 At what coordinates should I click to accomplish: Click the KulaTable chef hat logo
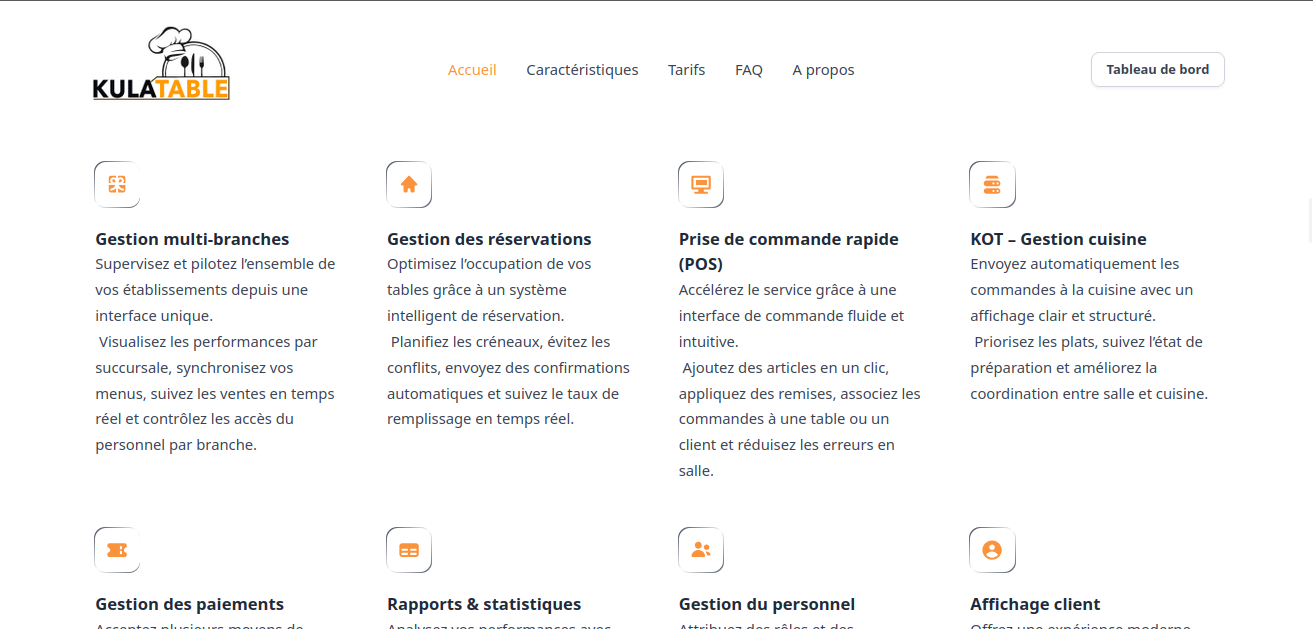[161, 65]
